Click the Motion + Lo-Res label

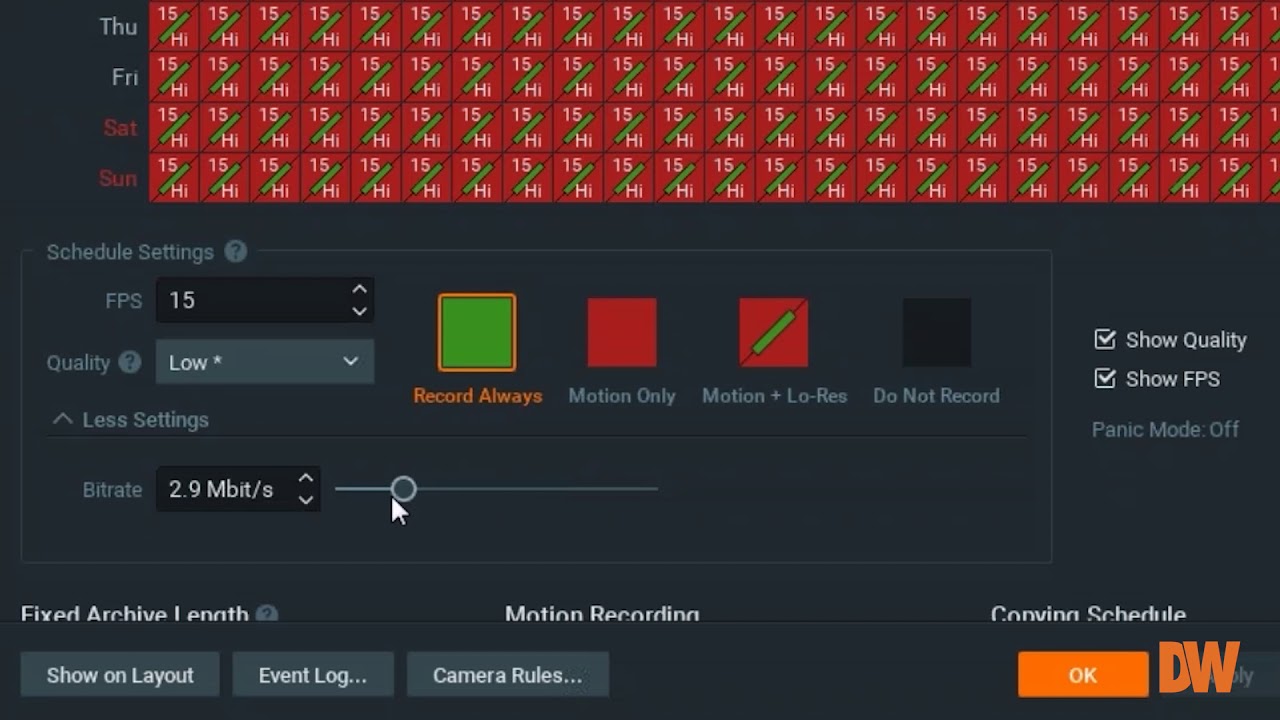(775, 396)
